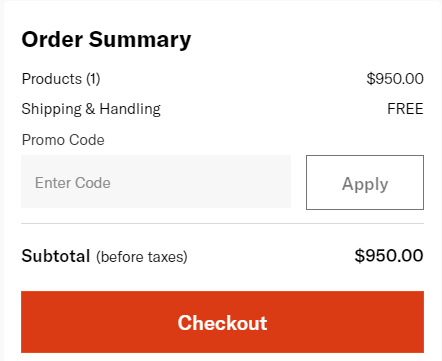Click the word Summary in the heading
Screen dimensions: 442x361
point(140,40)
